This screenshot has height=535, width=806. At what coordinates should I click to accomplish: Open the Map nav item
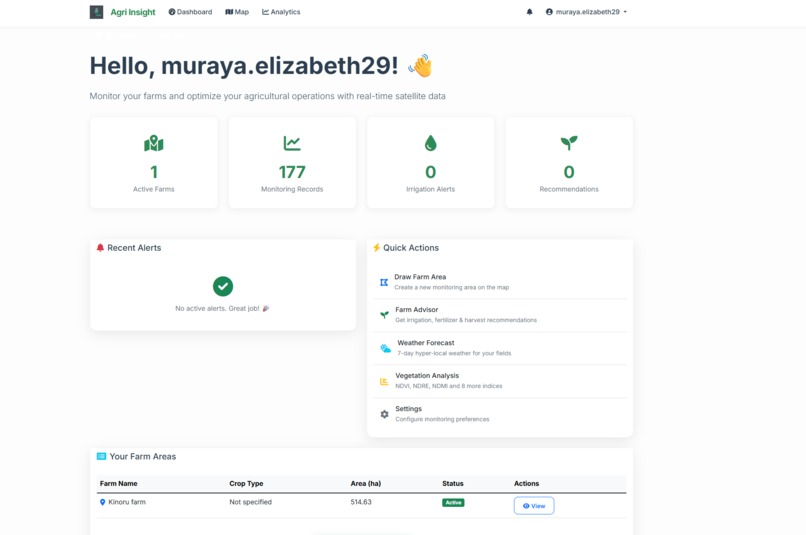237,12
